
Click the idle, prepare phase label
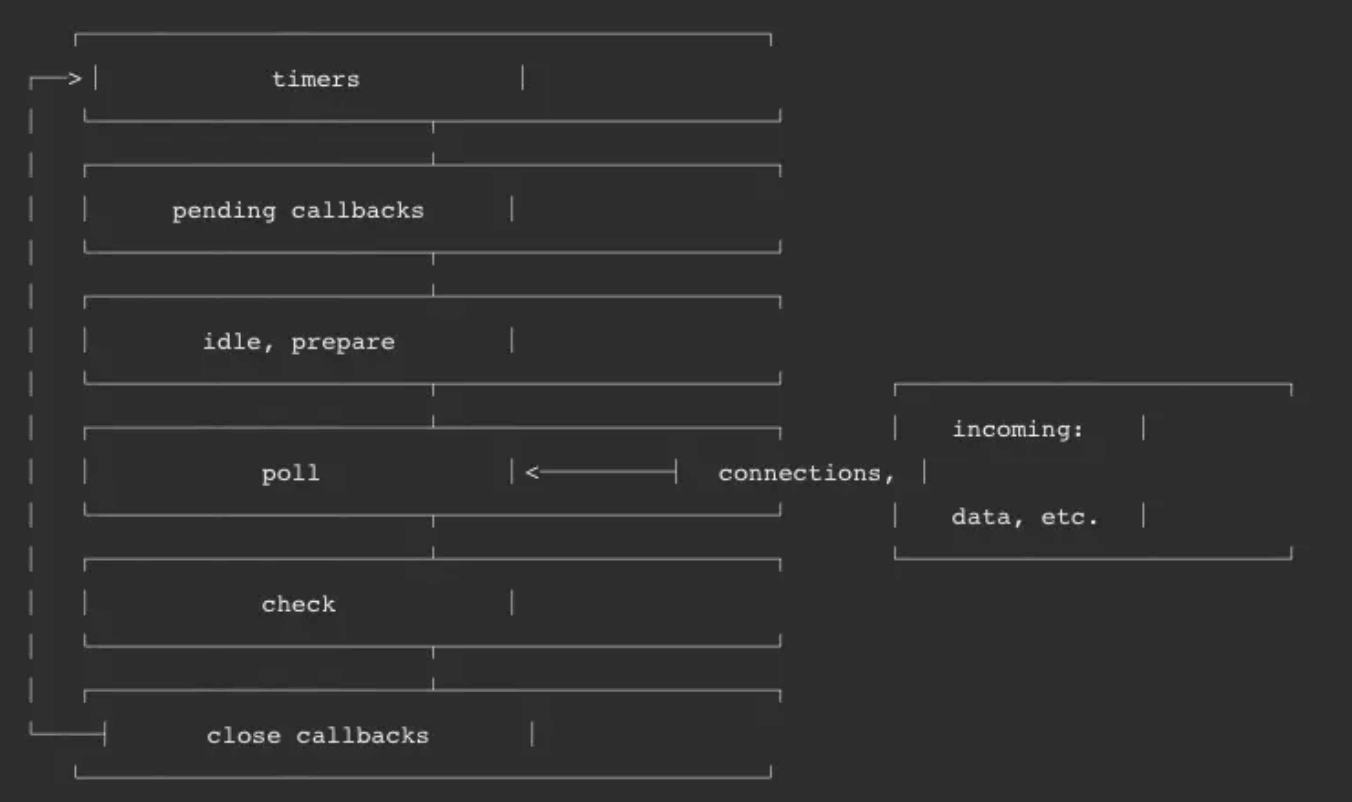(298, 342)
